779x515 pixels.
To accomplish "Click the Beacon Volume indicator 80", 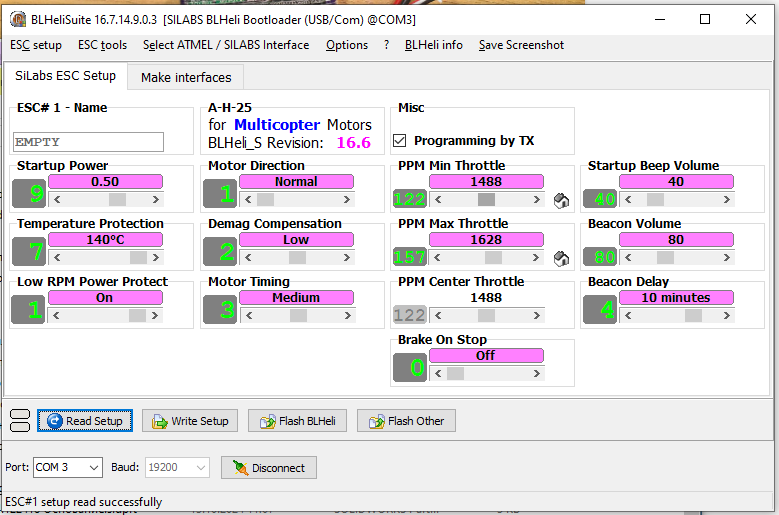I will 600,257.
